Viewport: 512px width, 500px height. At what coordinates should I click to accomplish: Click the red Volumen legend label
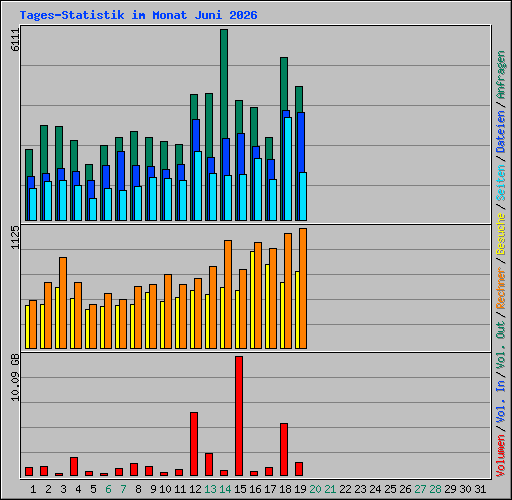tap(501, 456)
